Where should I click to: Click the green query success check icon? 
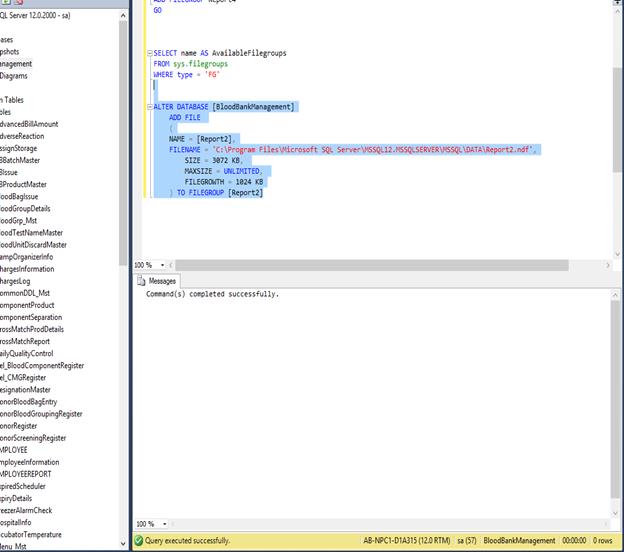point(139,540)
